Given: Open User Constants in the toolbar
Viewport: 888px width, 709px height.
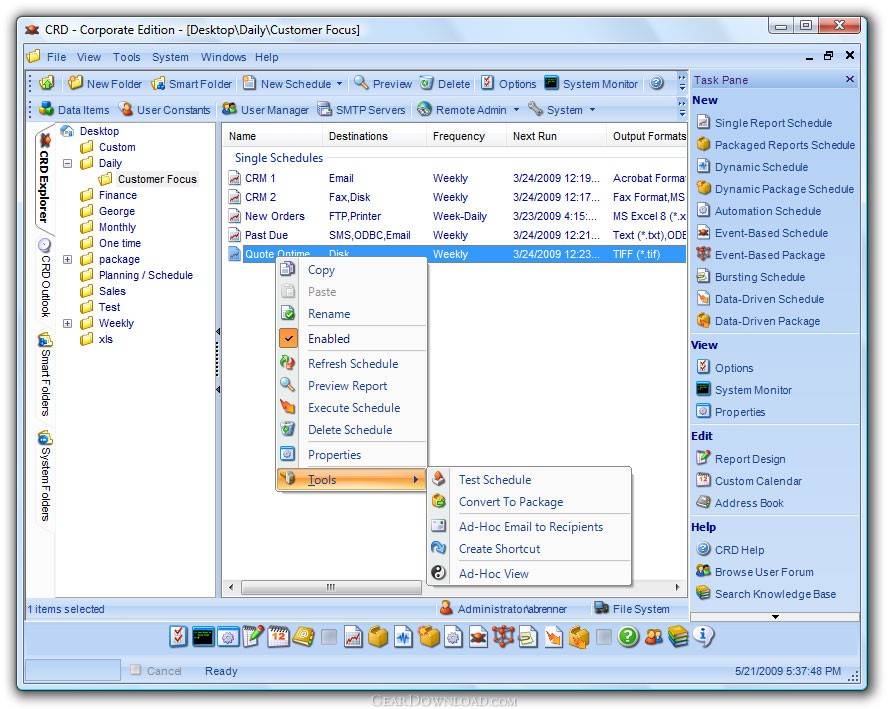Looking at the screenshot, I should [165, 109].
